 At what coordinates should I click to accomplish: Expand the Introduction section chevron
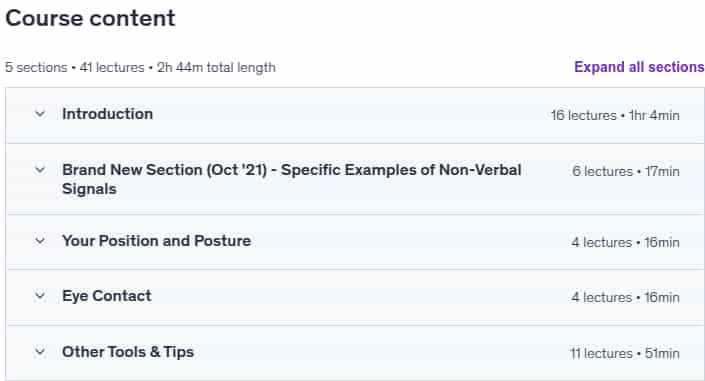40,114
